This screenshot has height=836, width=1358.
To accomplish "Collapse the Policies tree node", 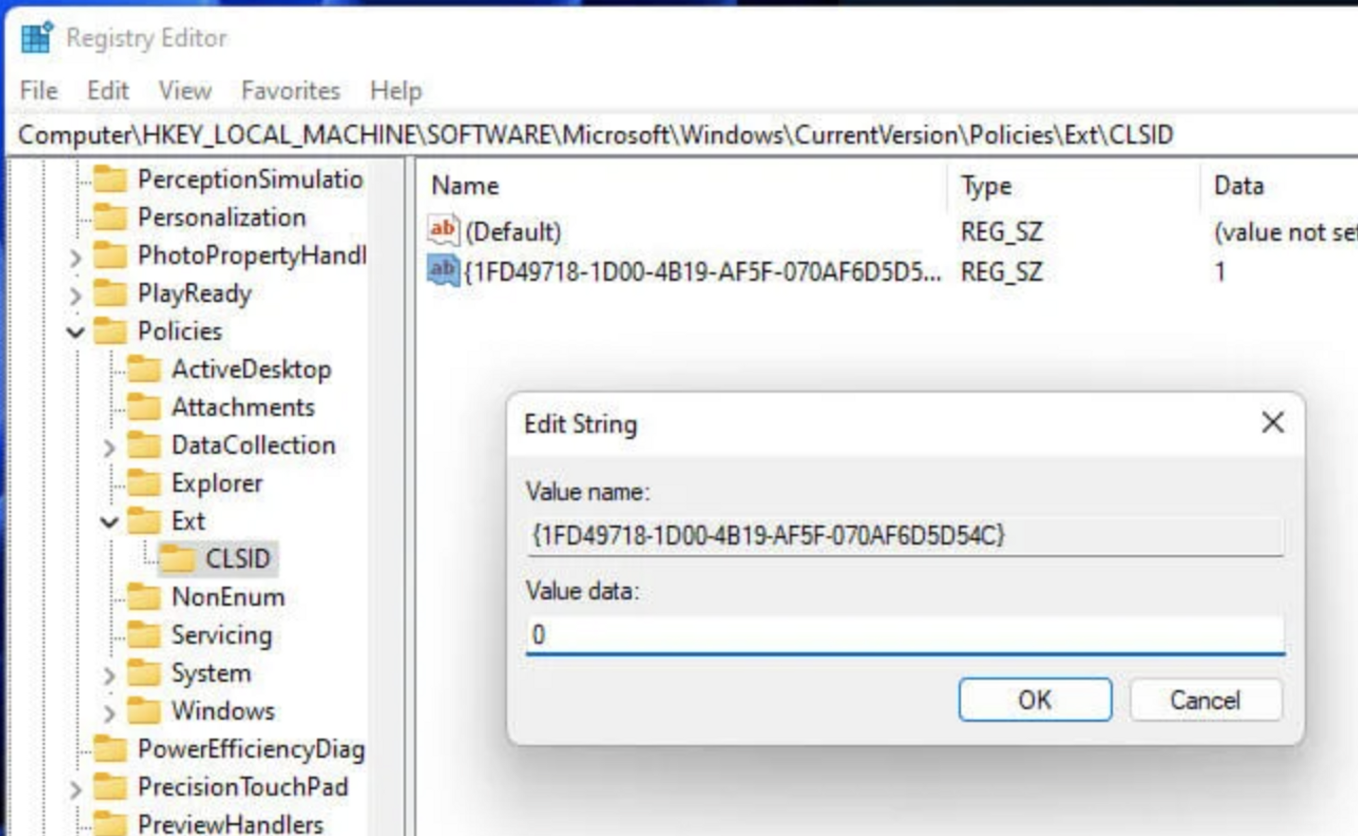I will [76, 332].
